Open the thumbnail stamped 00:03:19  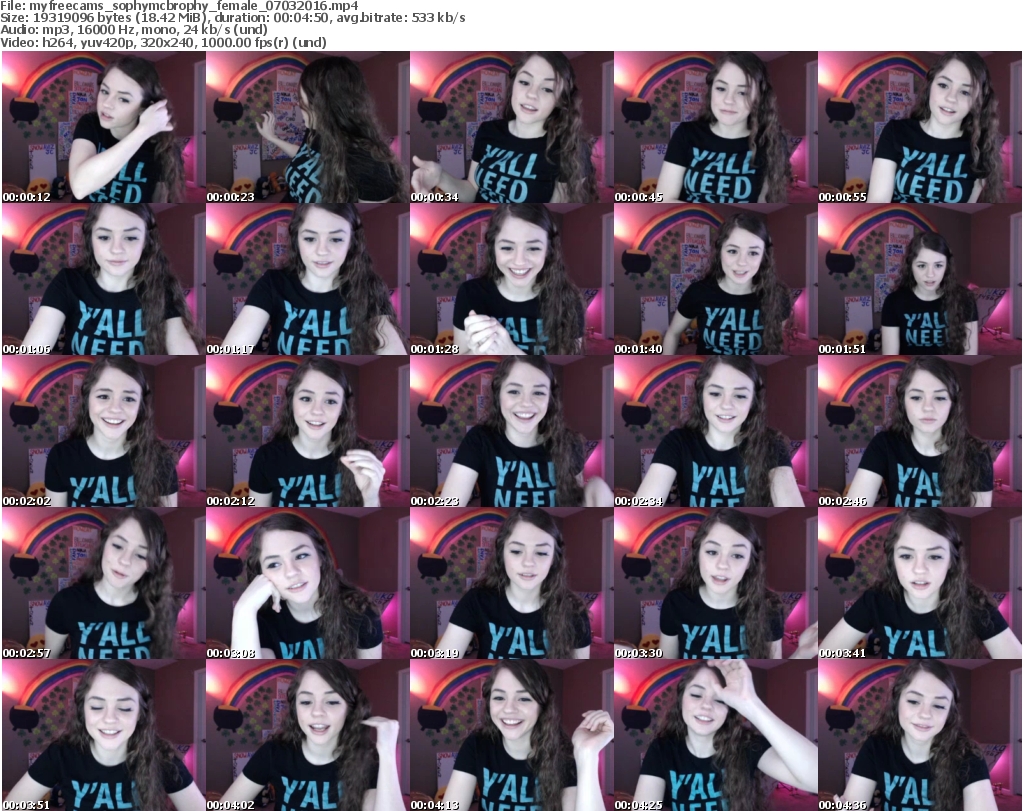point(511,584)
